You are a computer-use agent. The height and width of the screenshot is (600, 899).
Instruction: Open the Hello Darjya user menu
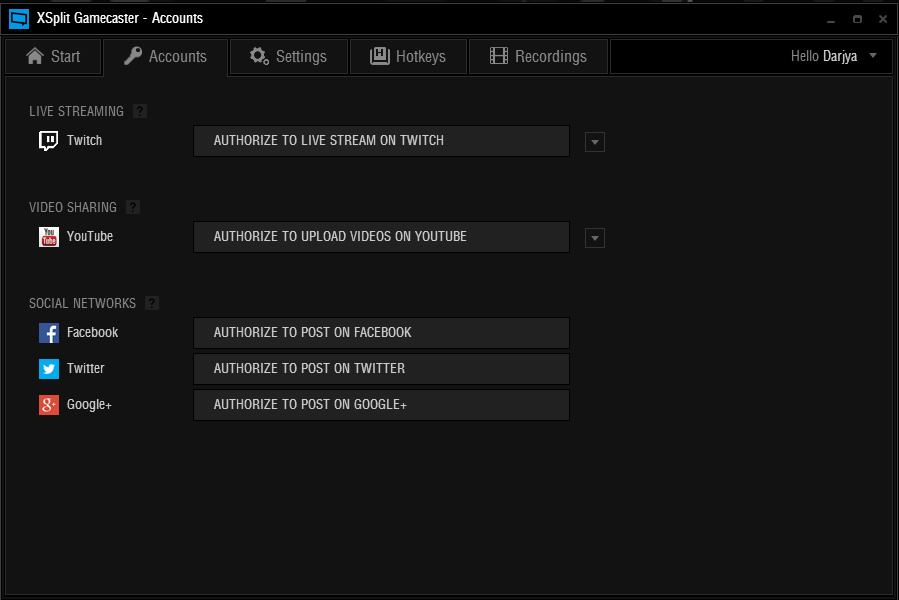pyautogui.click(x=834, y=56)
